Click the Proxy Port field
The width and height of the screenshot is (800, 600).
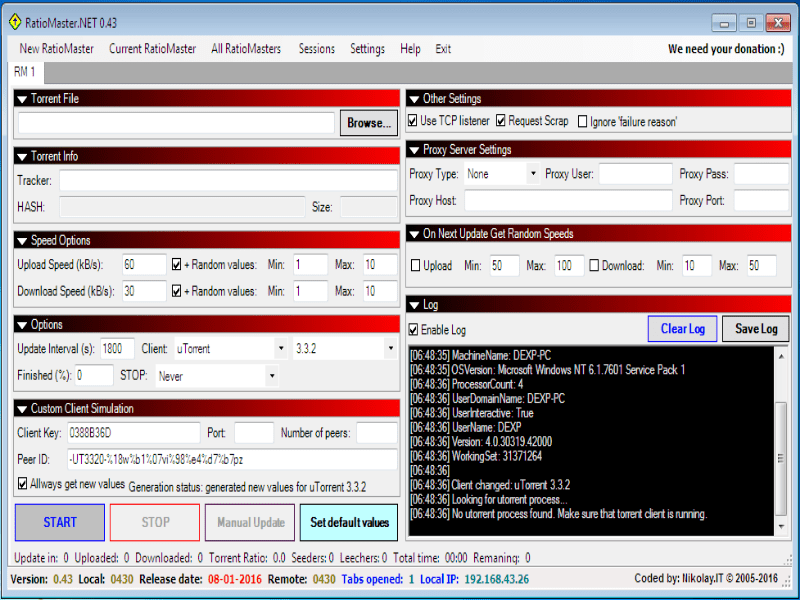(x=761, y=201)
